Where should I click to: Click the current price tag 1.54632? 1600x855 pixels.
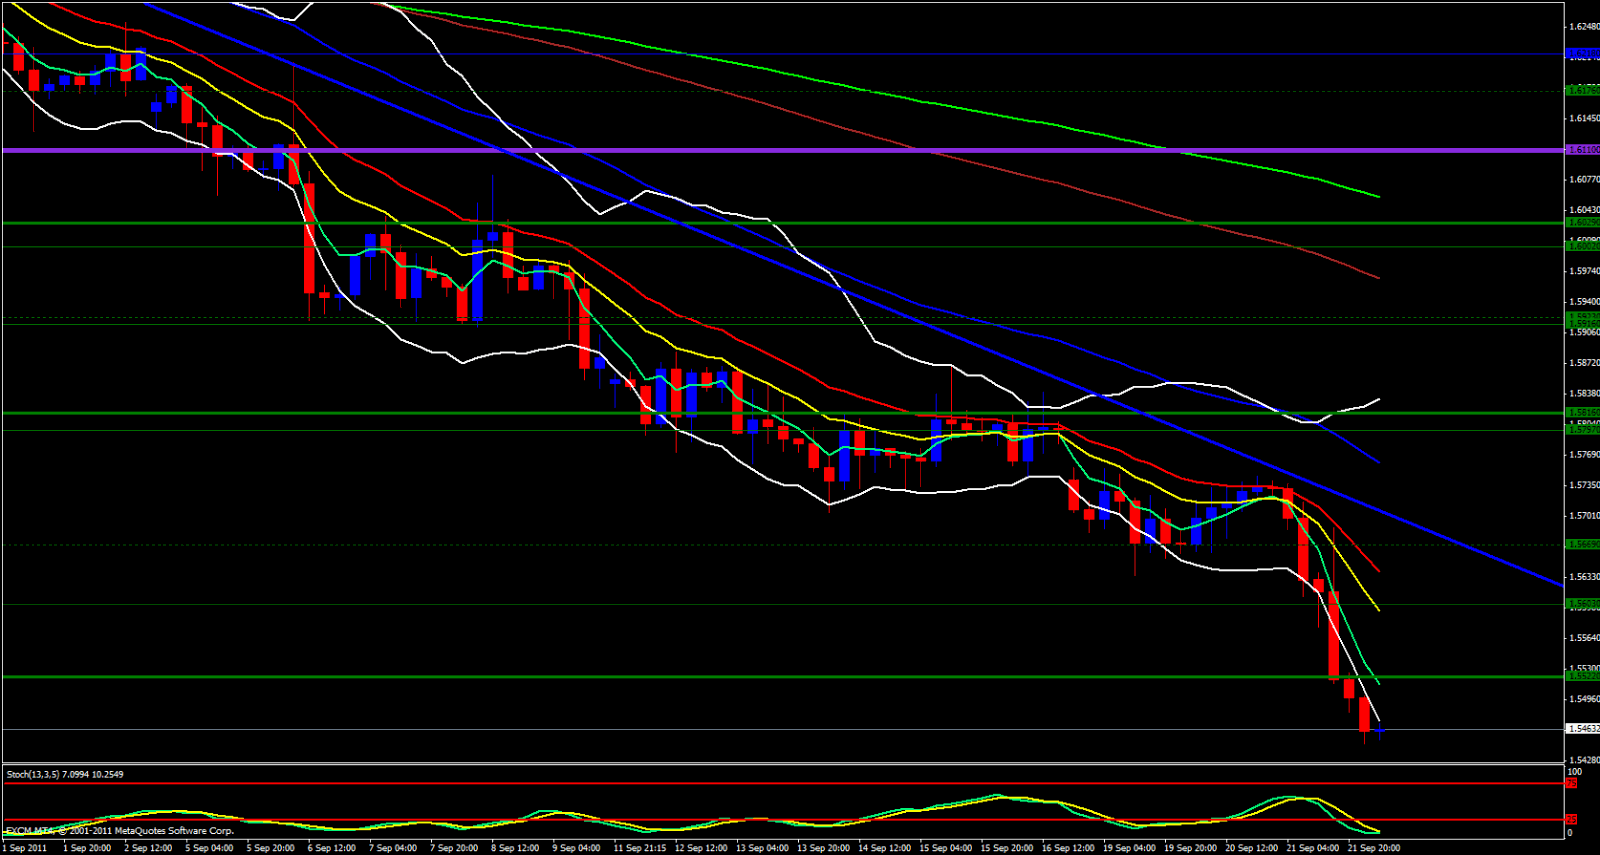click(x=1583, y=729)
